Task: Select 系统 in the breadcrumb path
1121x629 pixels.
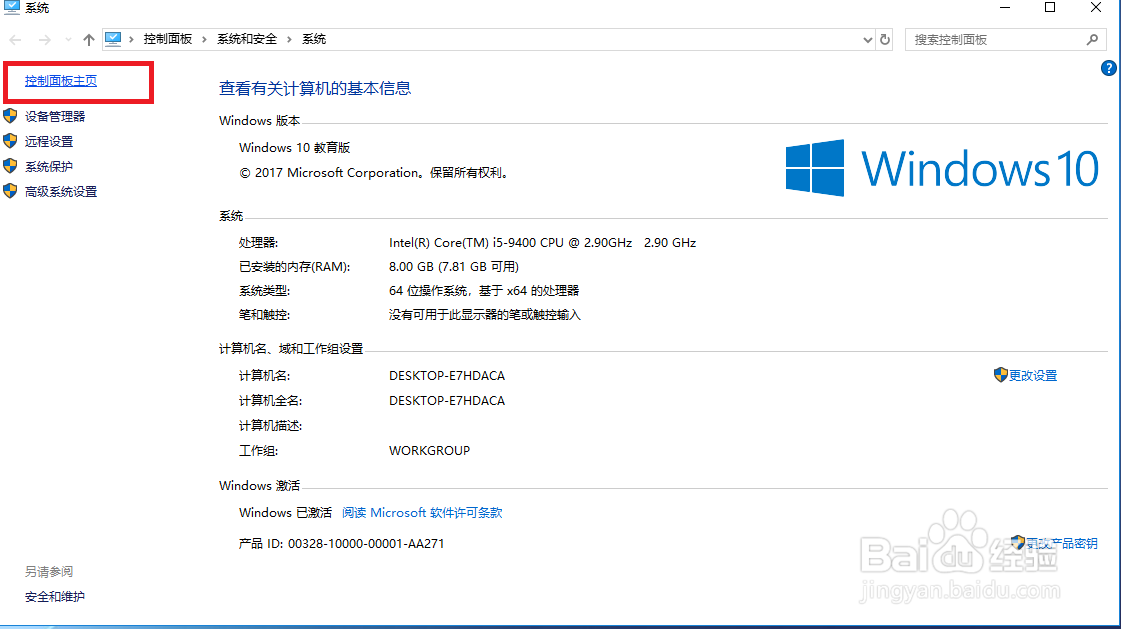Action: [x=314, y=39]
